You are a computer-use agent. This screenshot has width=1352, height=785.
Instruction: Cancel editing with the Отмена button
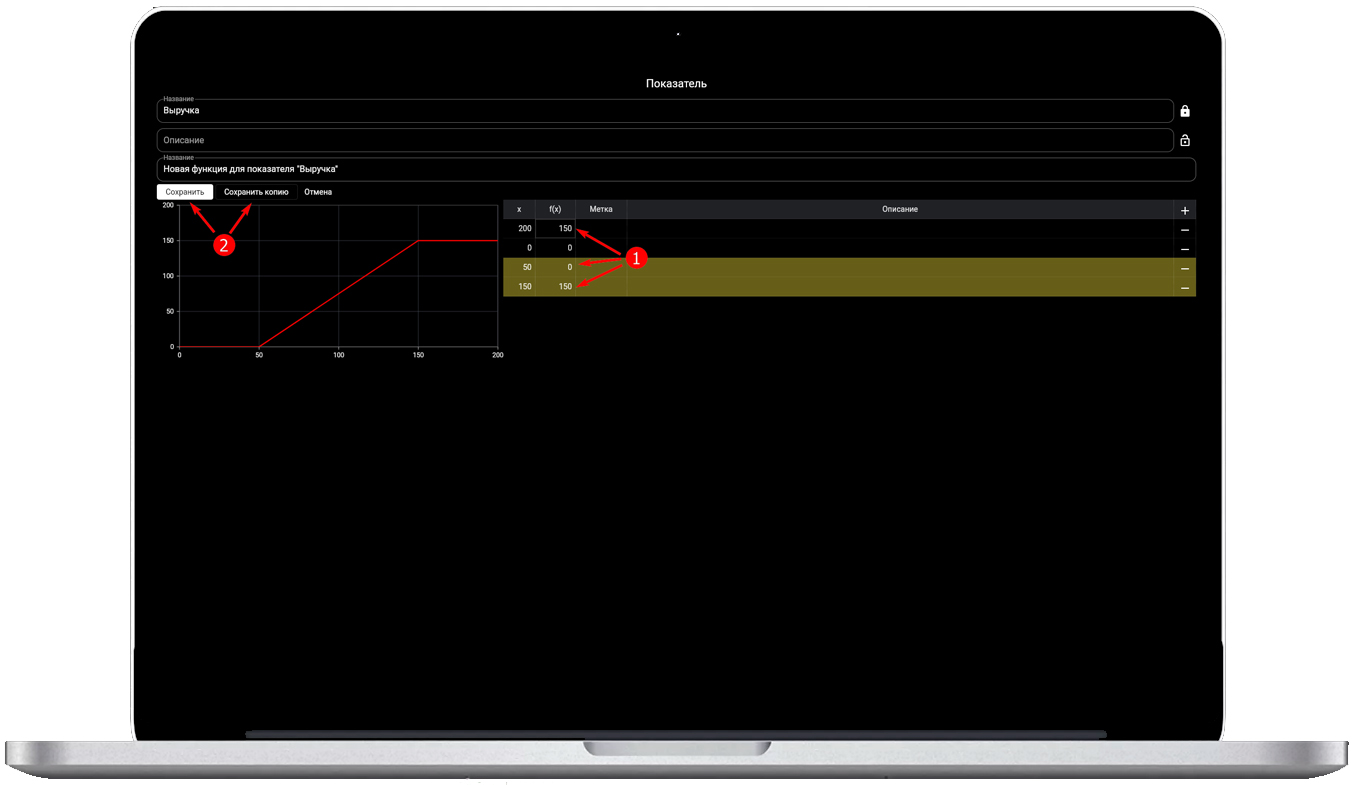318,192
